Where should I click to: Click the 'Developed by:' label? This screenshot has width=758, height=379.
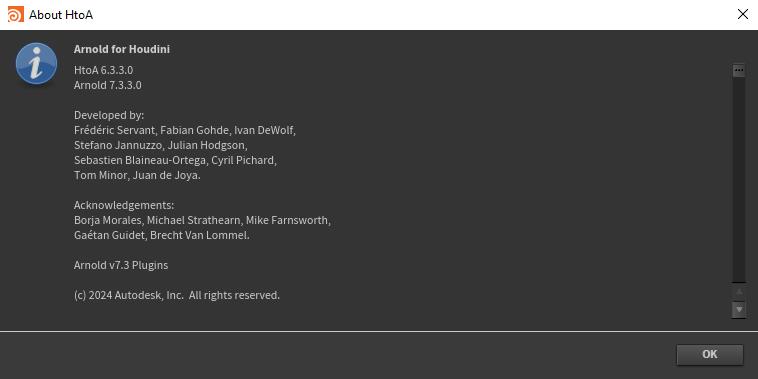109,115
